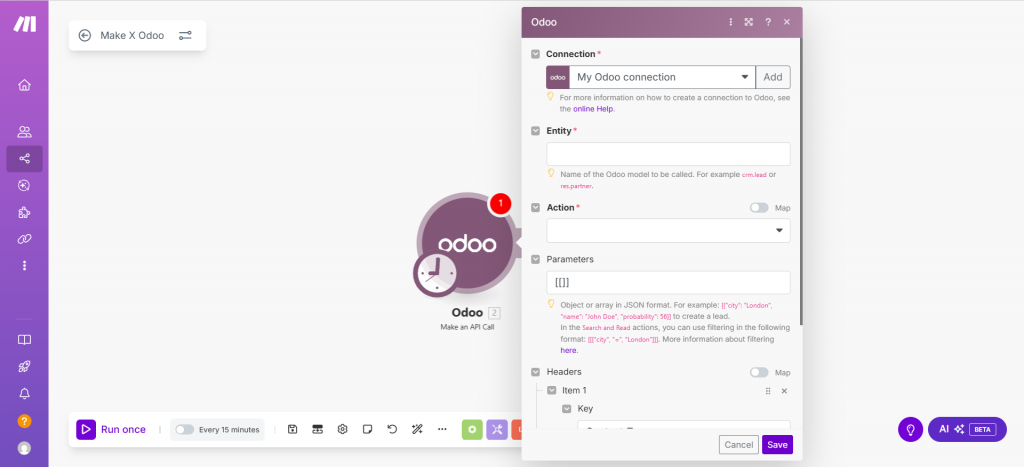Viewport: 1024px width, 467px height.
Task: Collapse the Entity section
Action: (x=536, y=131)
